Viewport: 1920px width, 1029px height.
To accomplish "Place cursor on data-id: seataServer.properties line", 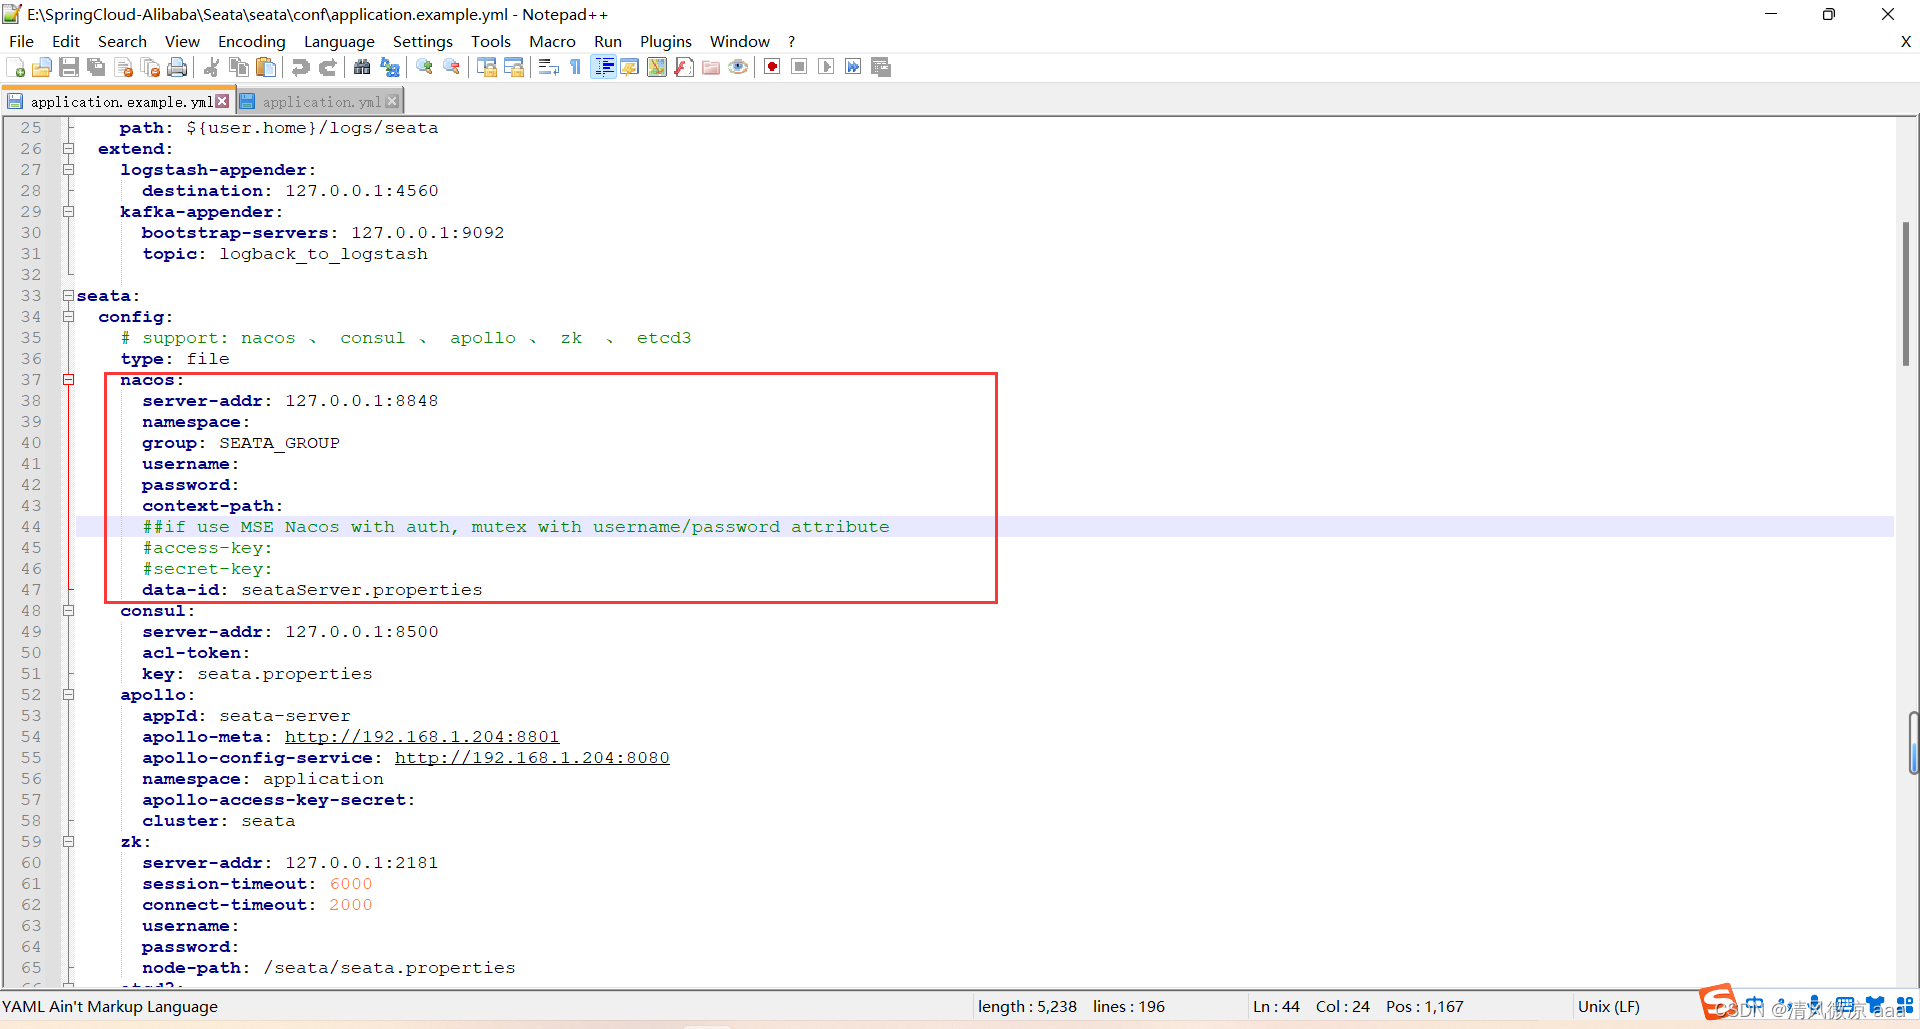I will 312,590.
